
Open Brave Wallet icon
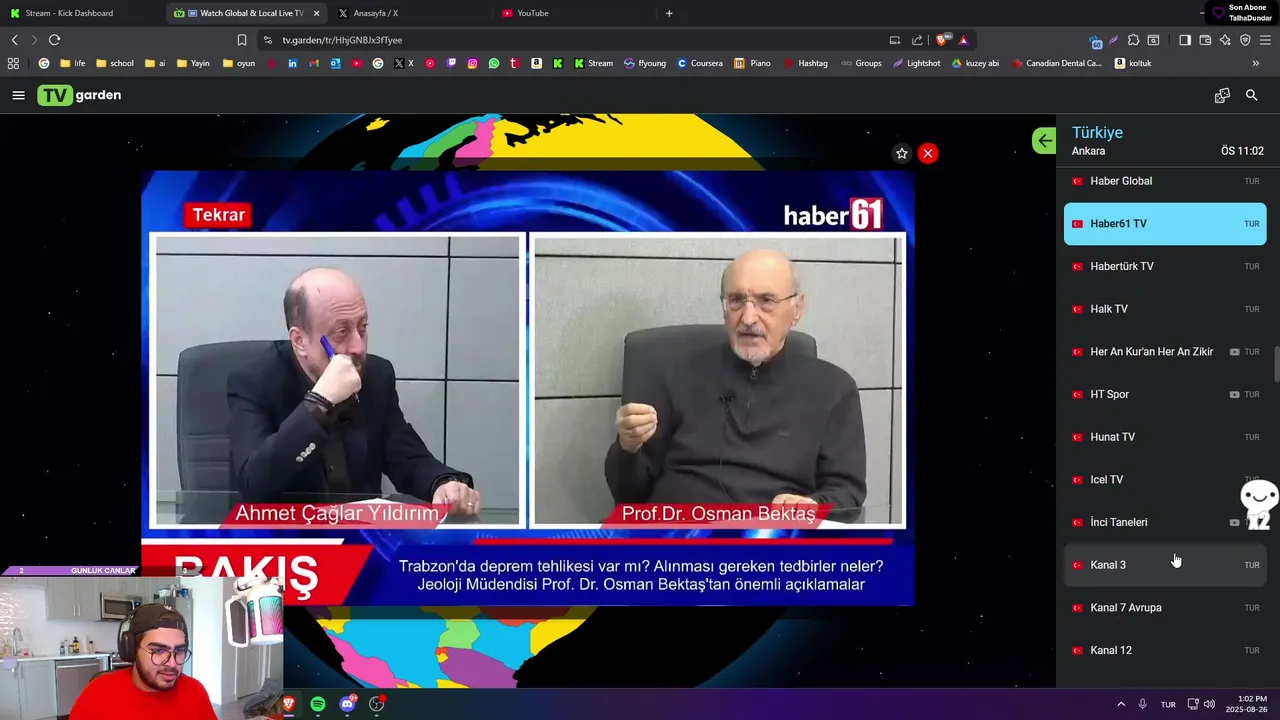(x=1205, y=40)
